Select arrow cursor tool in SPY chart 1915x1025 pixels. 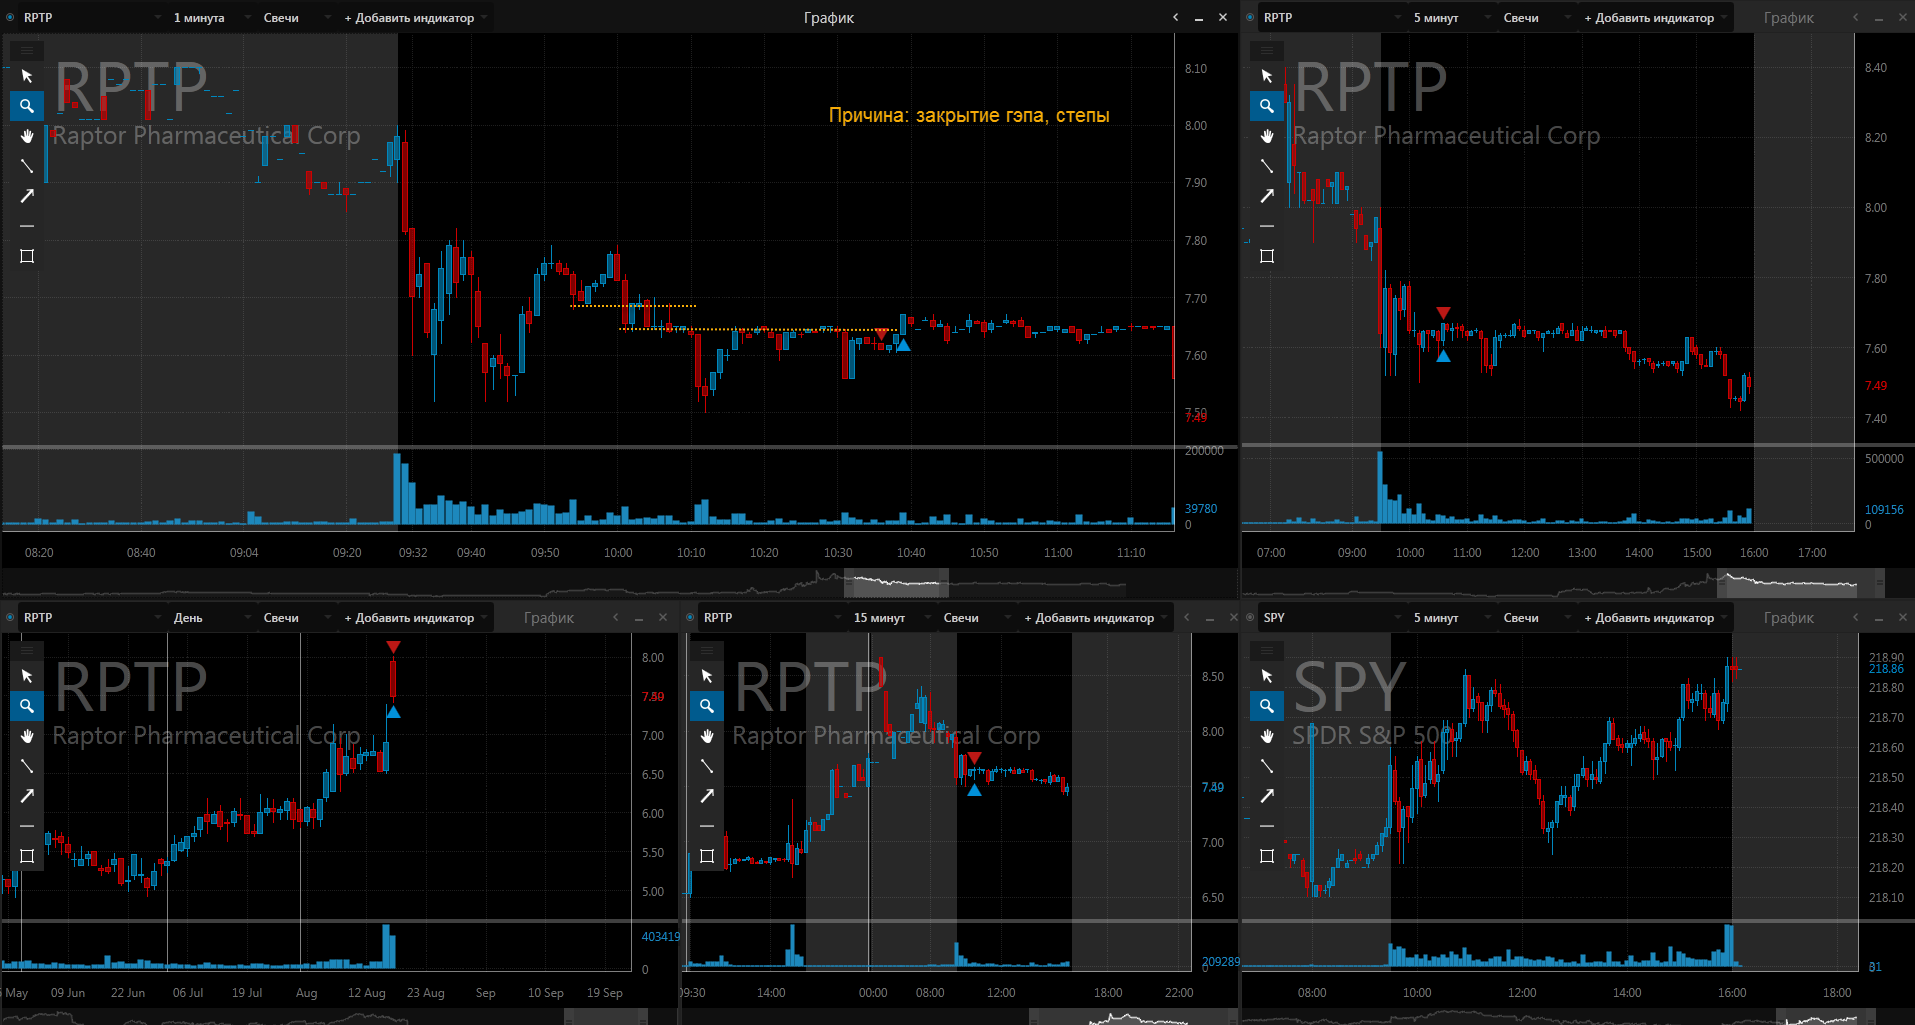click(x=1267, y=676)
